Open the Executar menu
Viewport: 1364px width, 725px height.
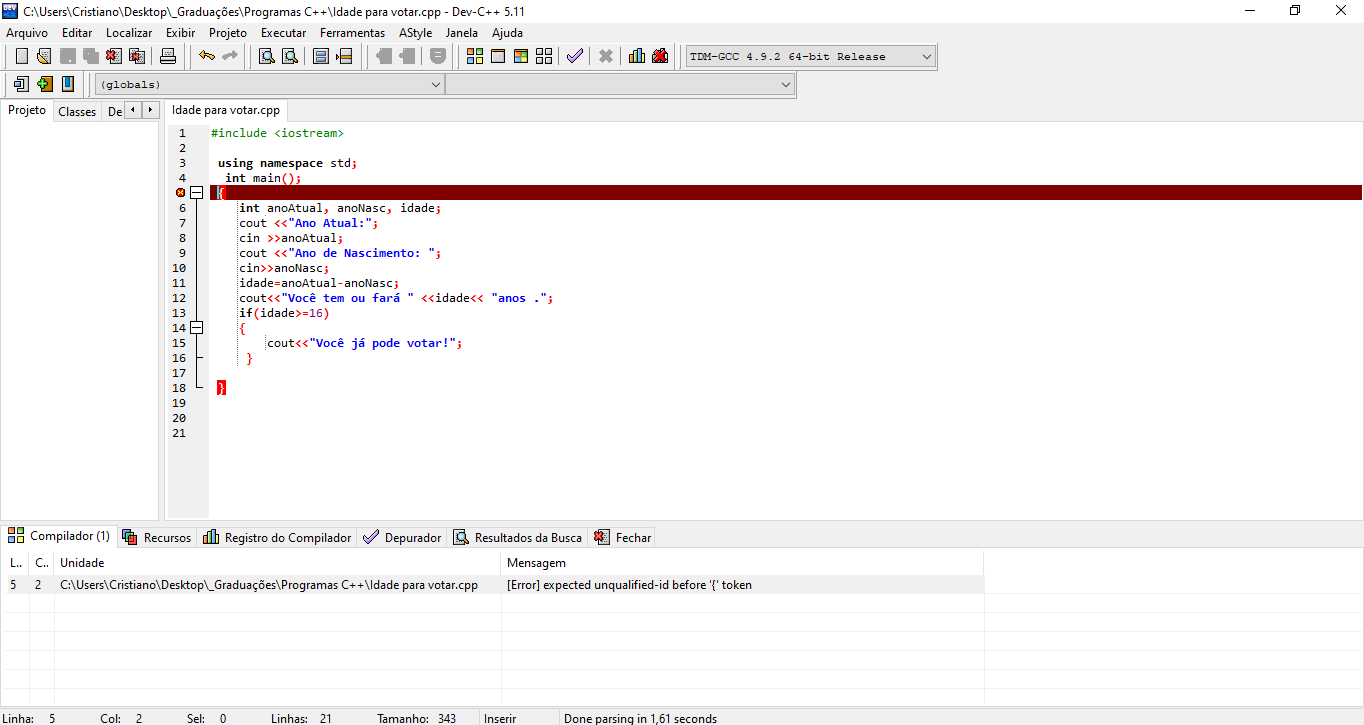(283, 33)
